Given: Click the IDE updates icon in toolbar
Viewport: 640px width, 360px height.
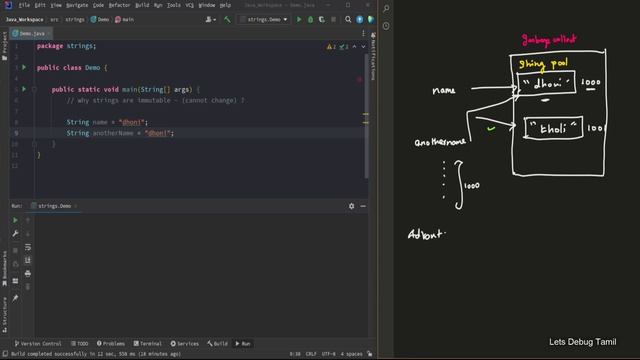Looking at the screenshot, I should coord(360,19).
